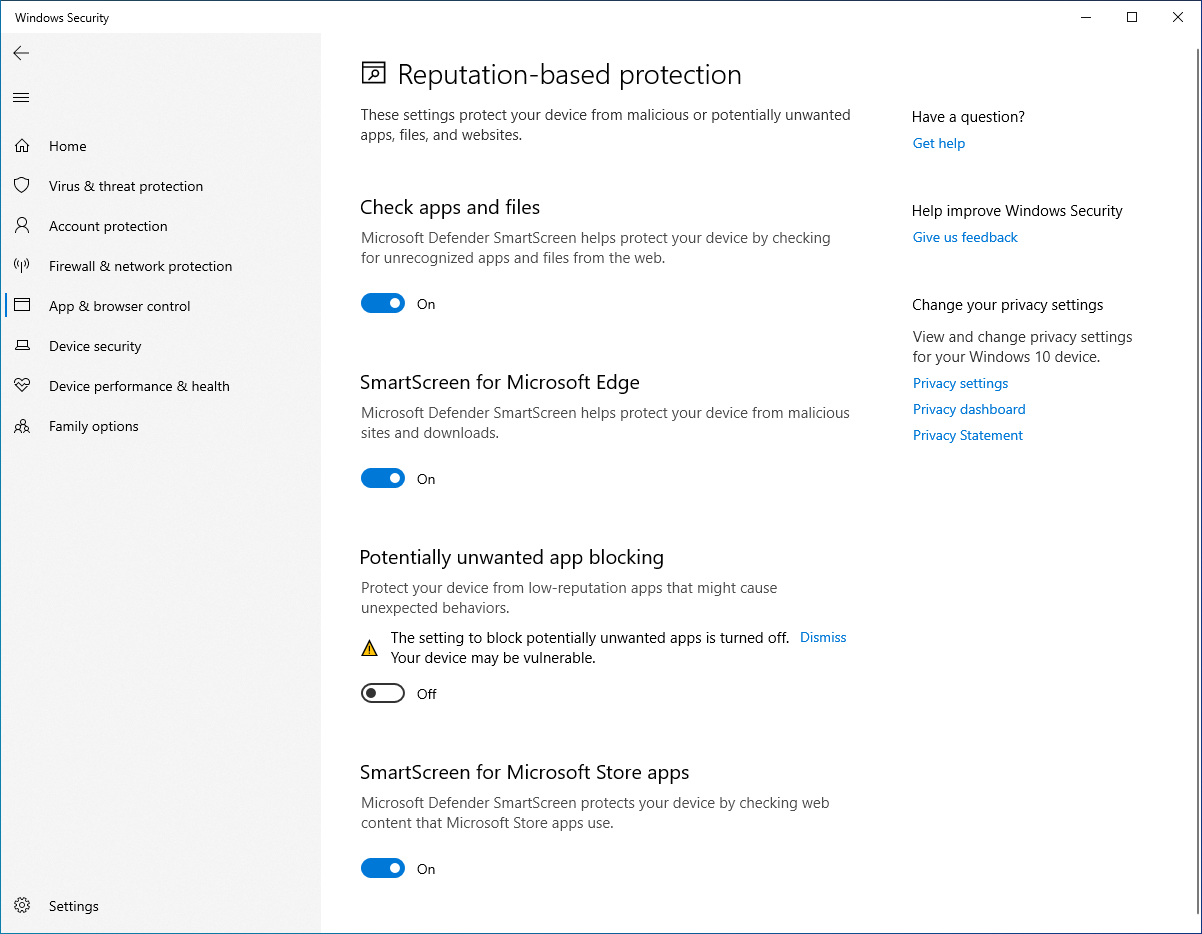Image resolution: width=1202 pixels, height=934 pixels.
Task: Click the Firewall & network antenna icon
Action: coord(22,266)
